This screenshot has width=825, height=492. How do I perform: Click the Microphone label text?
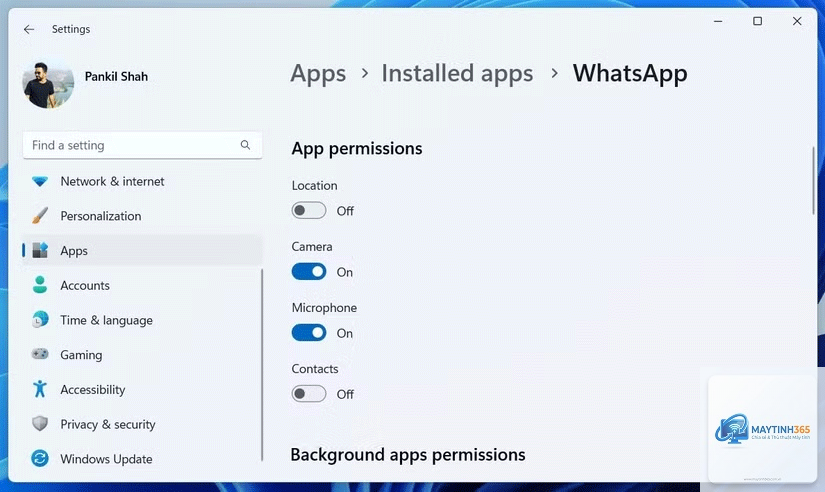tap(324, 308)
